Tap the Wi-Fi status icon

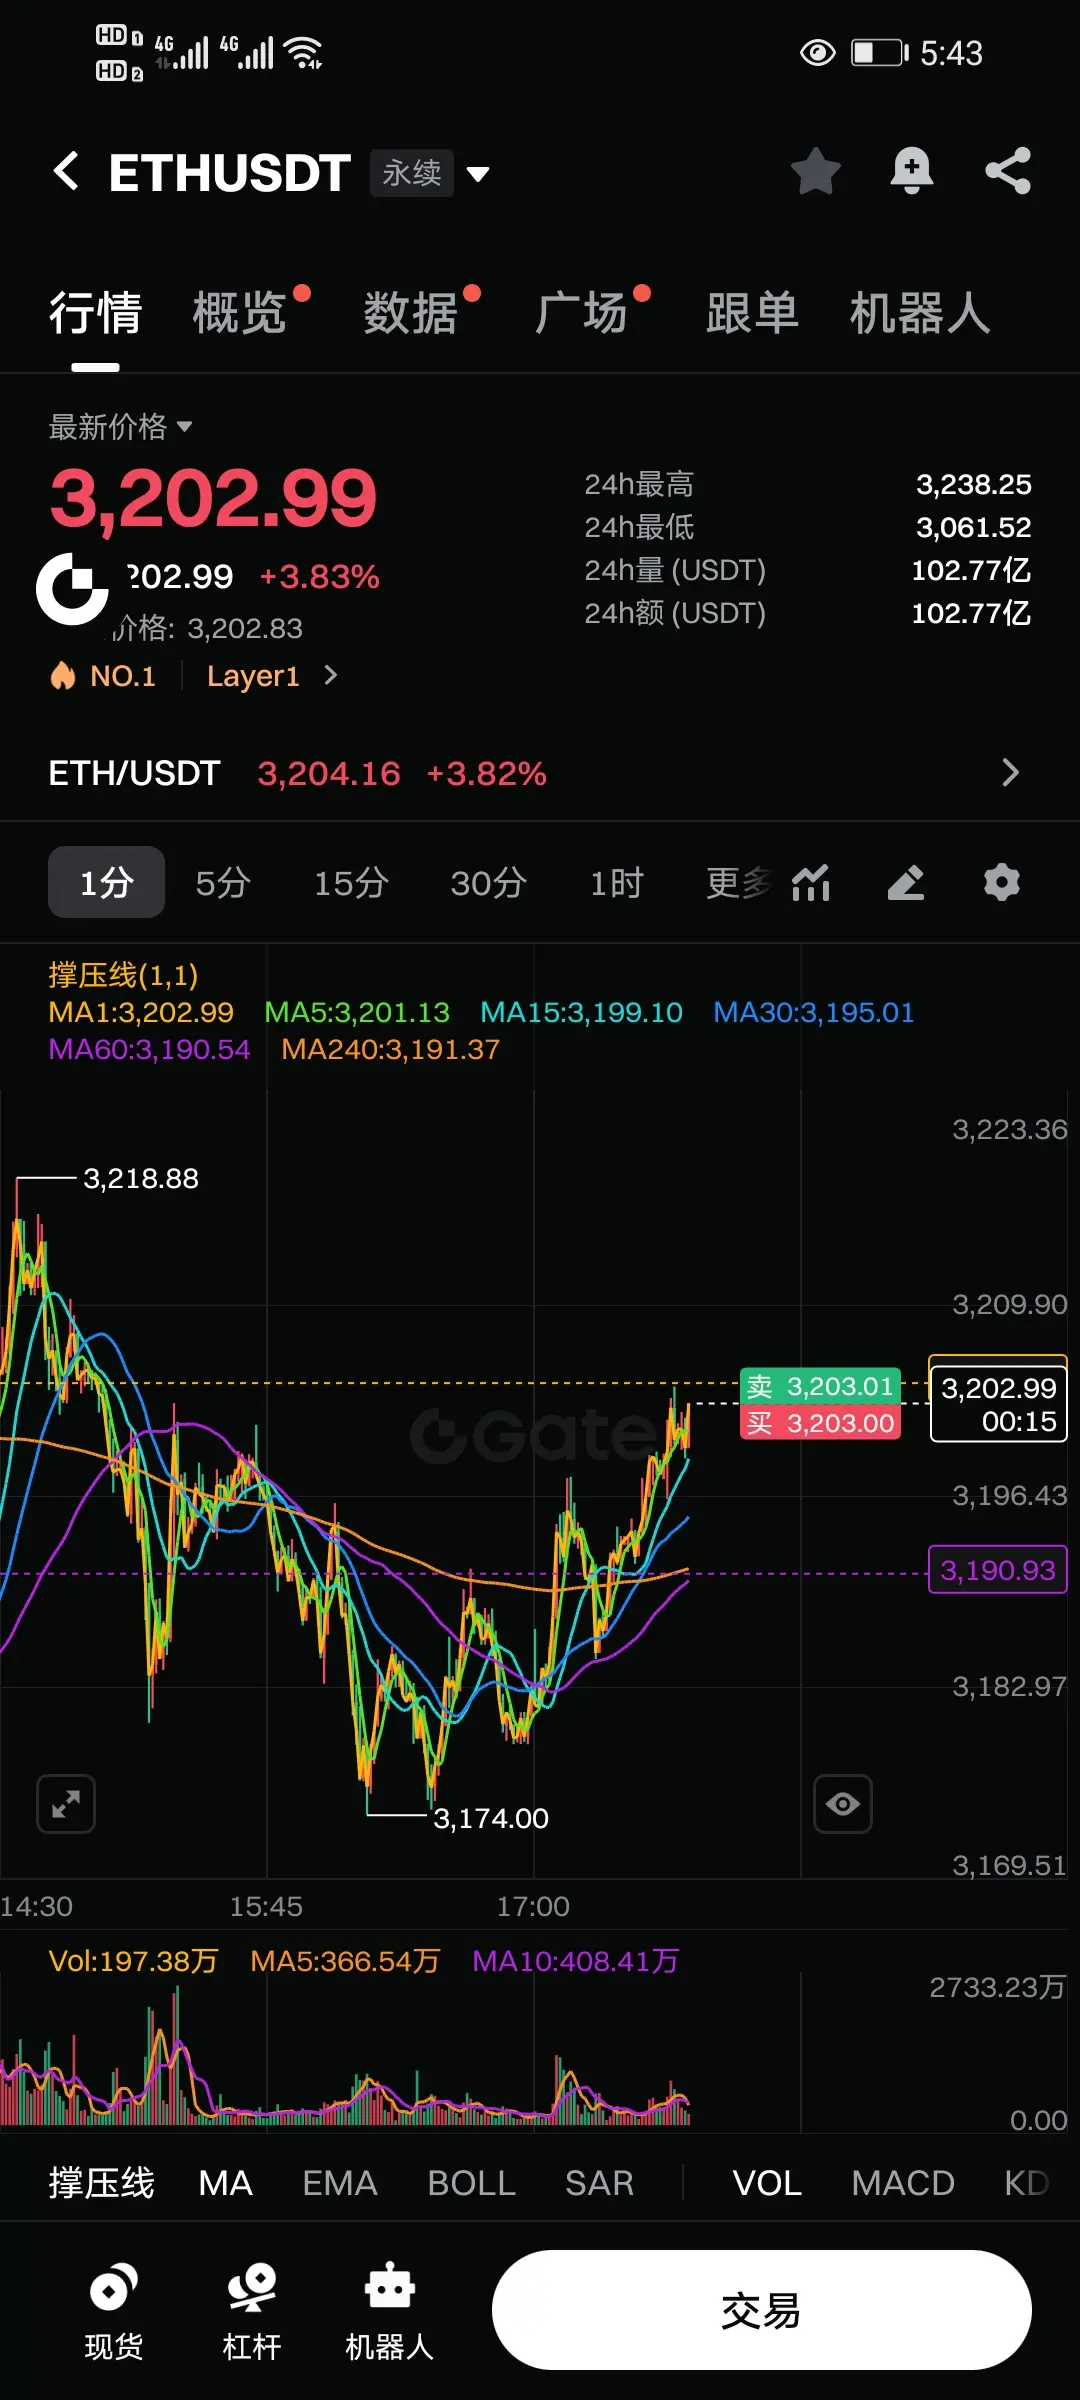304,52
